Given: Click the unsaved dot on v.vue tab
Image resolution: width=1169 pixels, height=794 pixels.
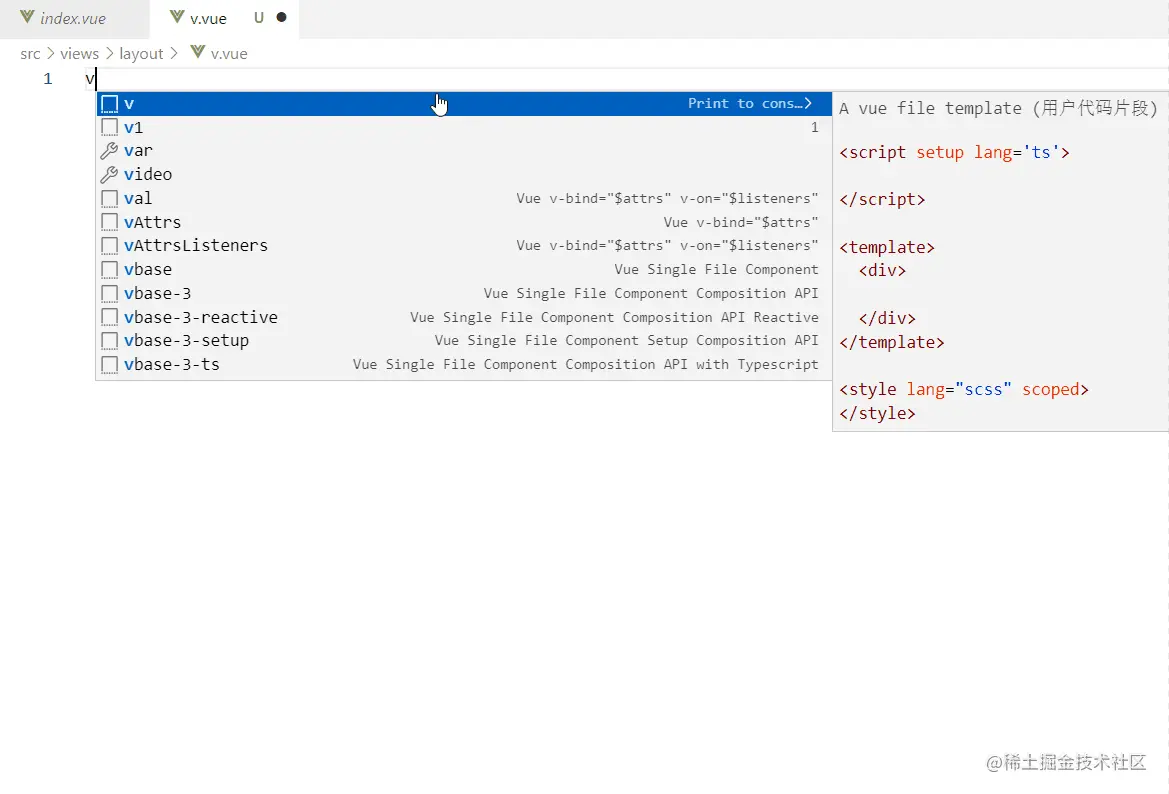Looking at the screenshot, I should click(281, 17).
